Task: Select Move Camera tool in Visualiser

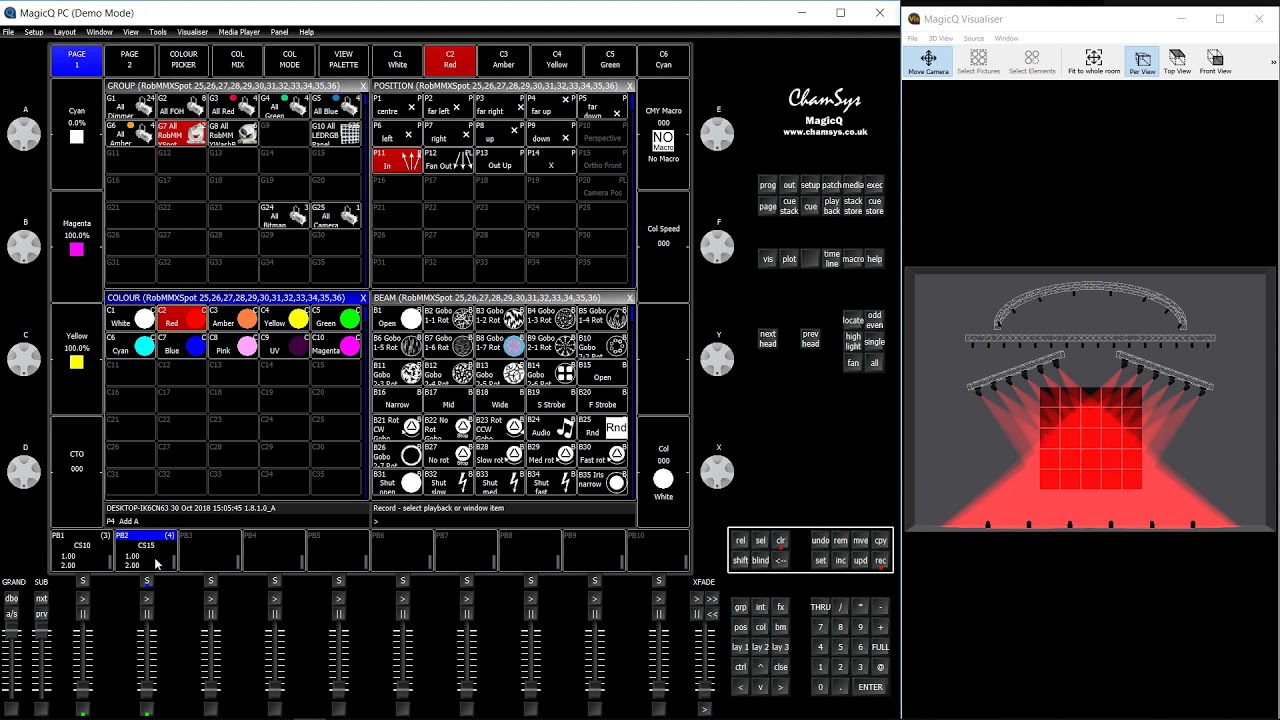Action: click(929, 62)
